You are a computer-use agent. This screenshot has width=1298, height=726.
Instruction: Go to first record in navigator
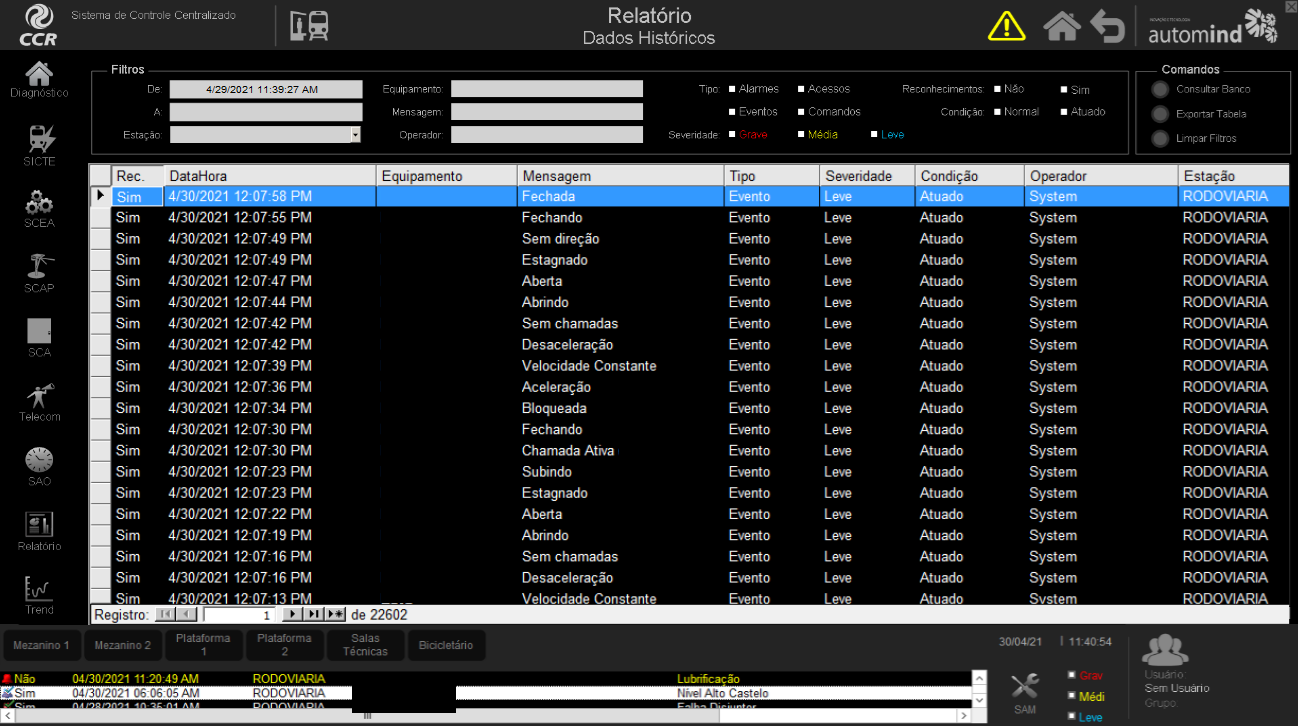[166, 615]
